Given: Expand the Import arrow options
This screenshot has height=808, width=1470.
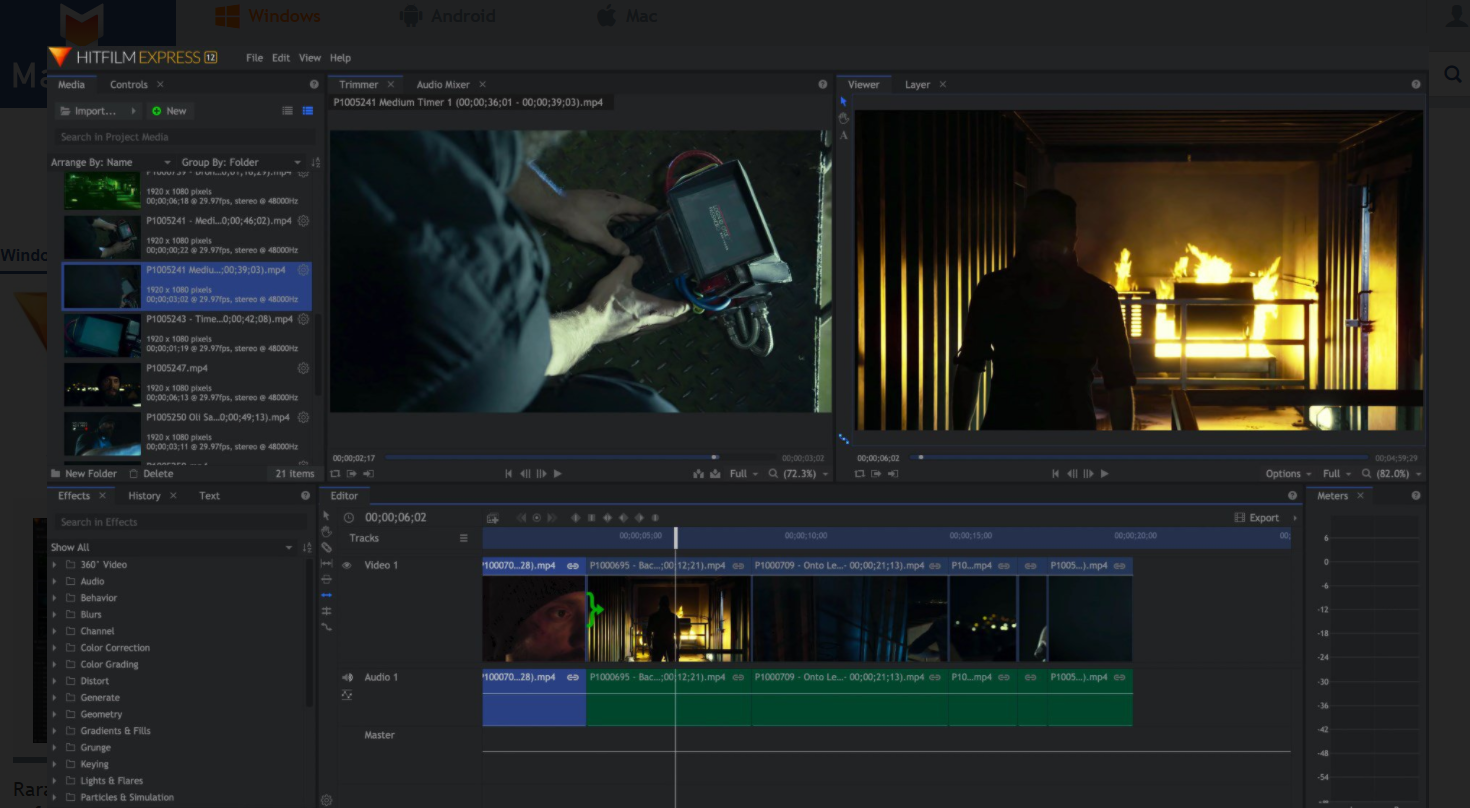Looking at the screenshot, I should pos(134,111).
